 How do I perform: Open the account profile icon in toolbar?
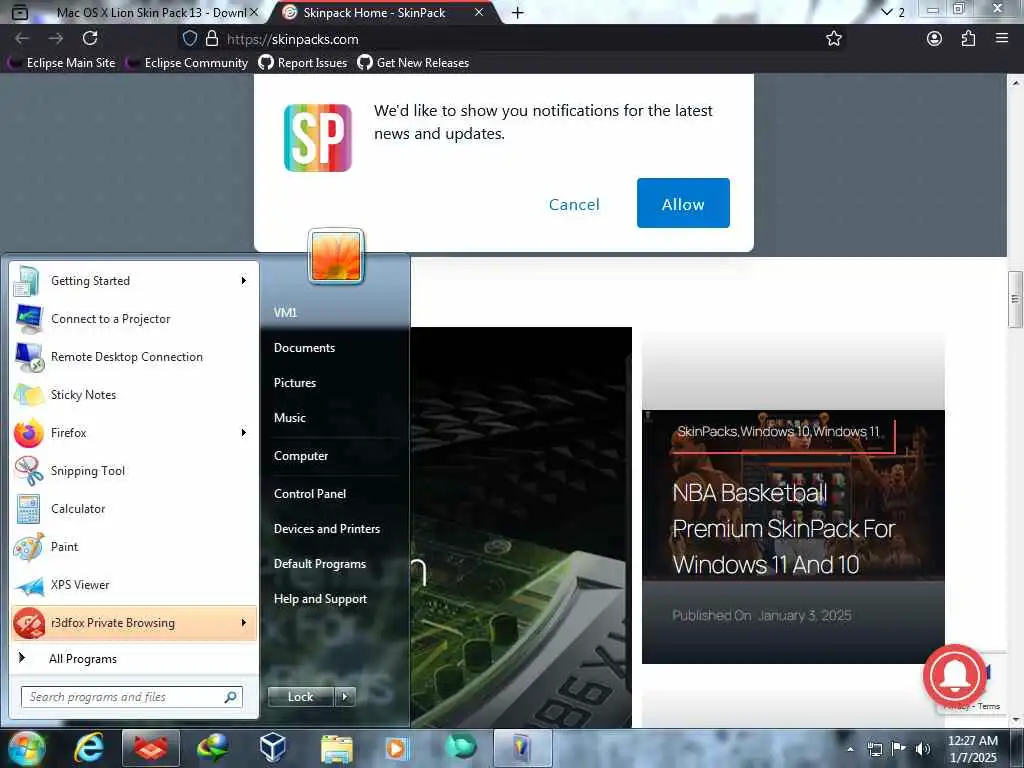pos(935,39)
